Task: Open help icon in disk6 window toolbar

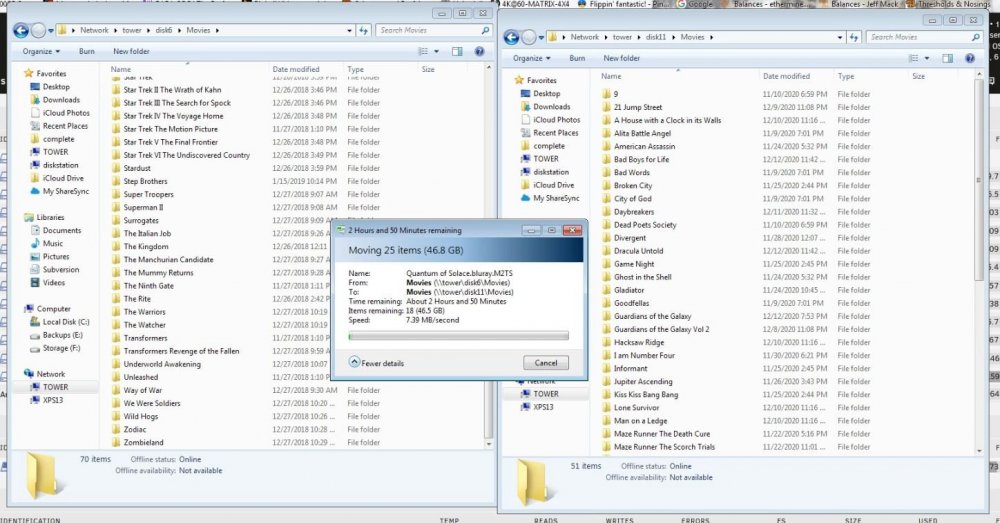Action: (x=479, y=51)
